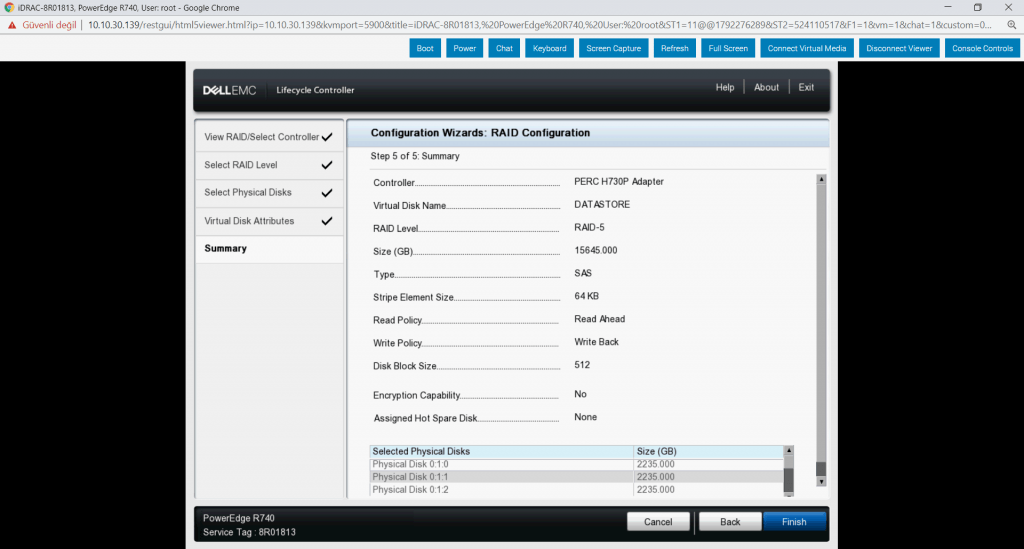Take a Screen Capture
Image resolution: width=1024 pixels, height=549 pixels.
[613, 48]
